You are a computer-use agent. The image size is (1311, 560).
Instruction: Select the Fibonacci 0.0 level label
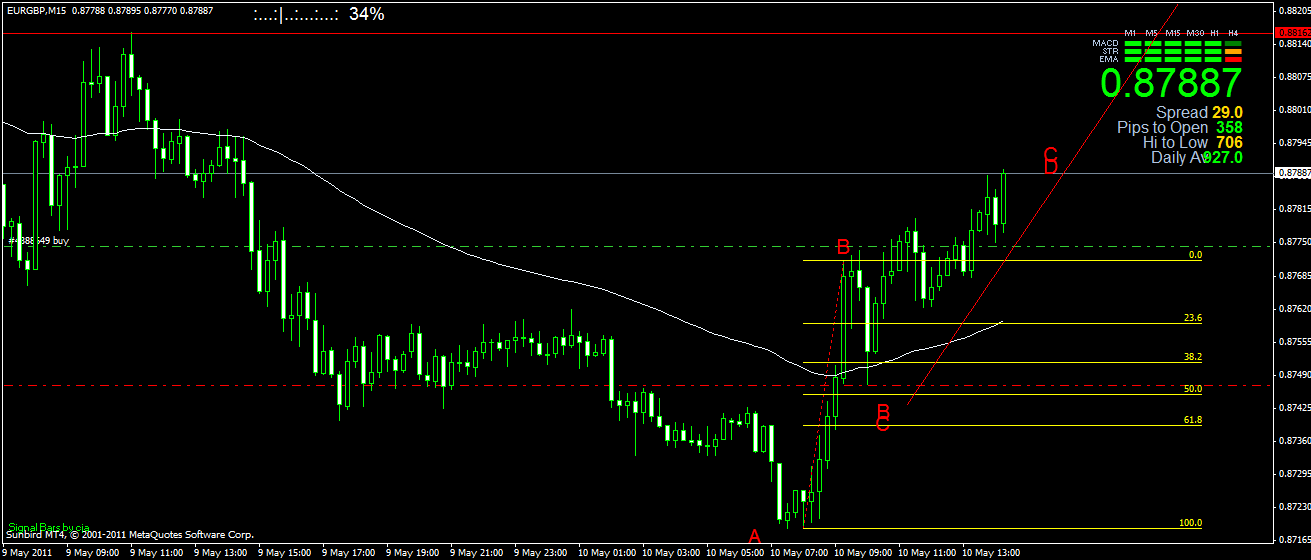tap(1195, 256)
